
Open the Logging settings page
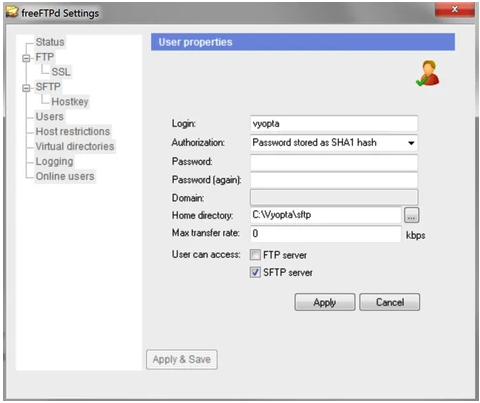(x=54, y=161)
